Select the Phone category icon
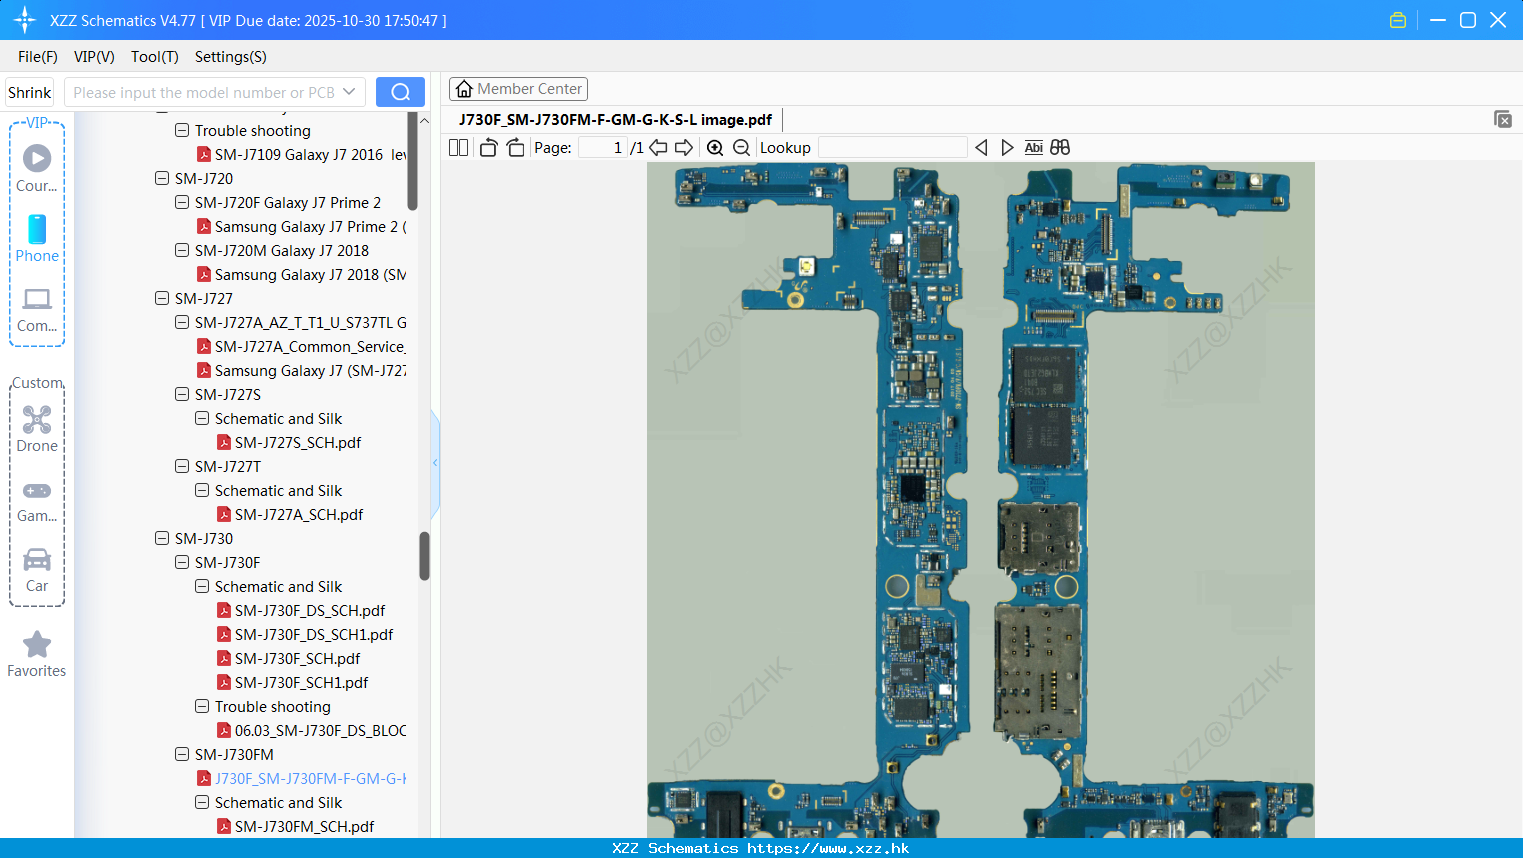This screenshot has width=1523, height=858. [x=37, y=229]
